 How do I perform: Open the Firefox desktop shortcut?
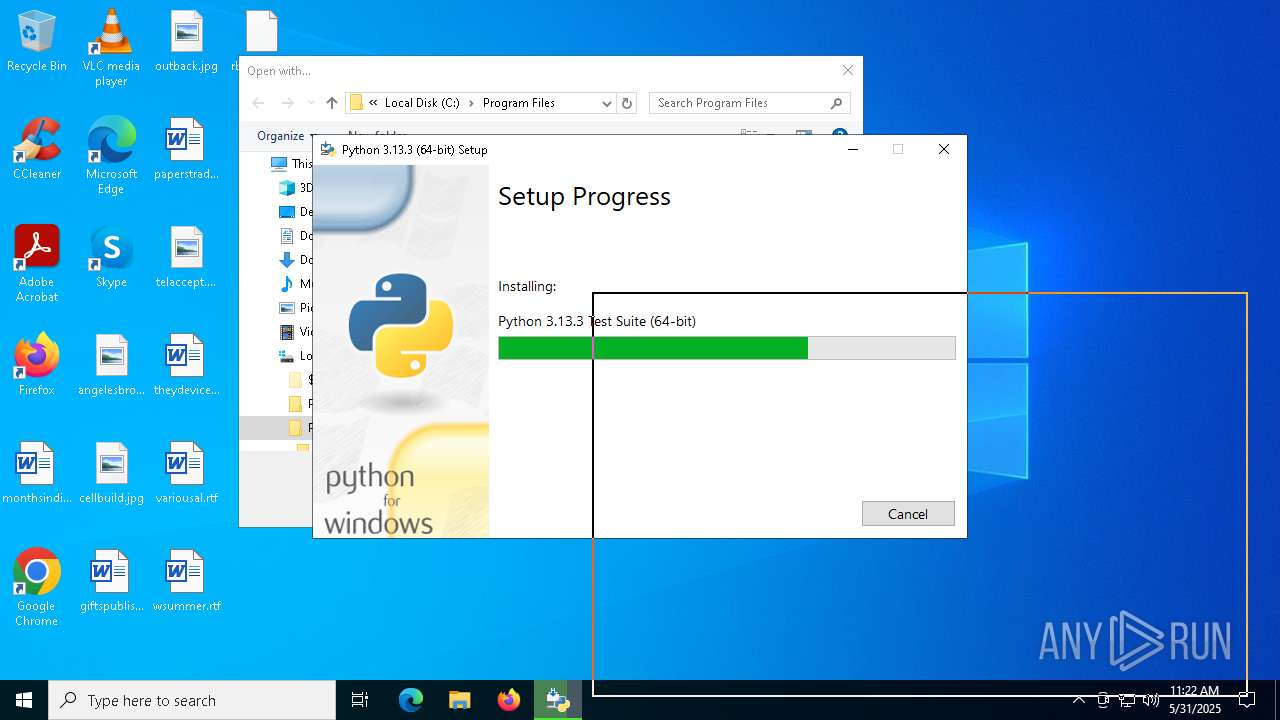37,365
